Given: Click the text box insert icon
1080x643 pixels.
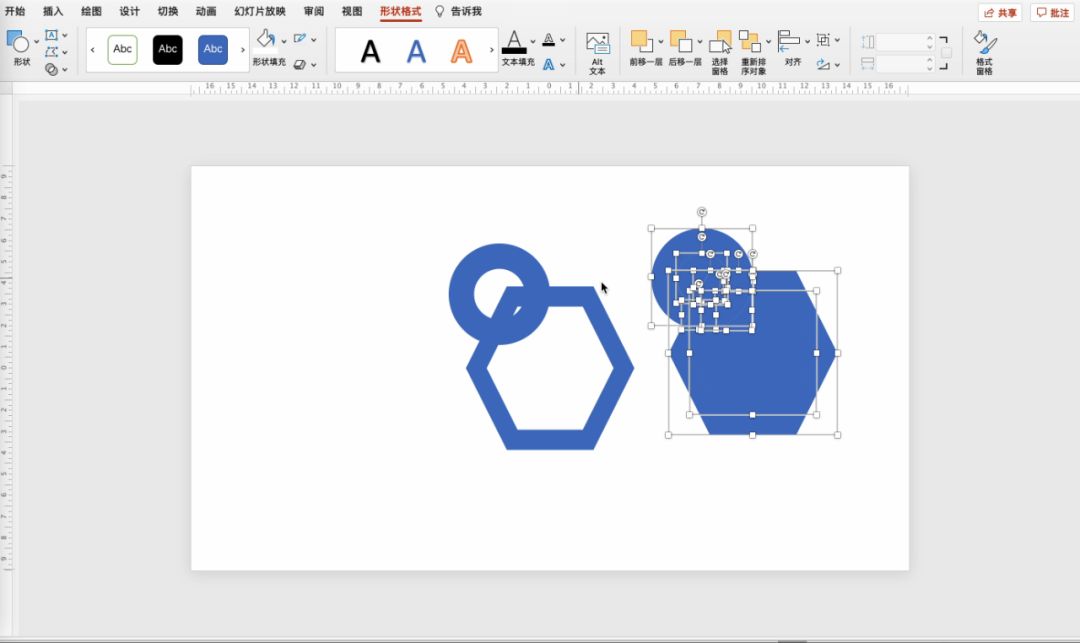Looking at the screenshot, I should click(52, 34).
